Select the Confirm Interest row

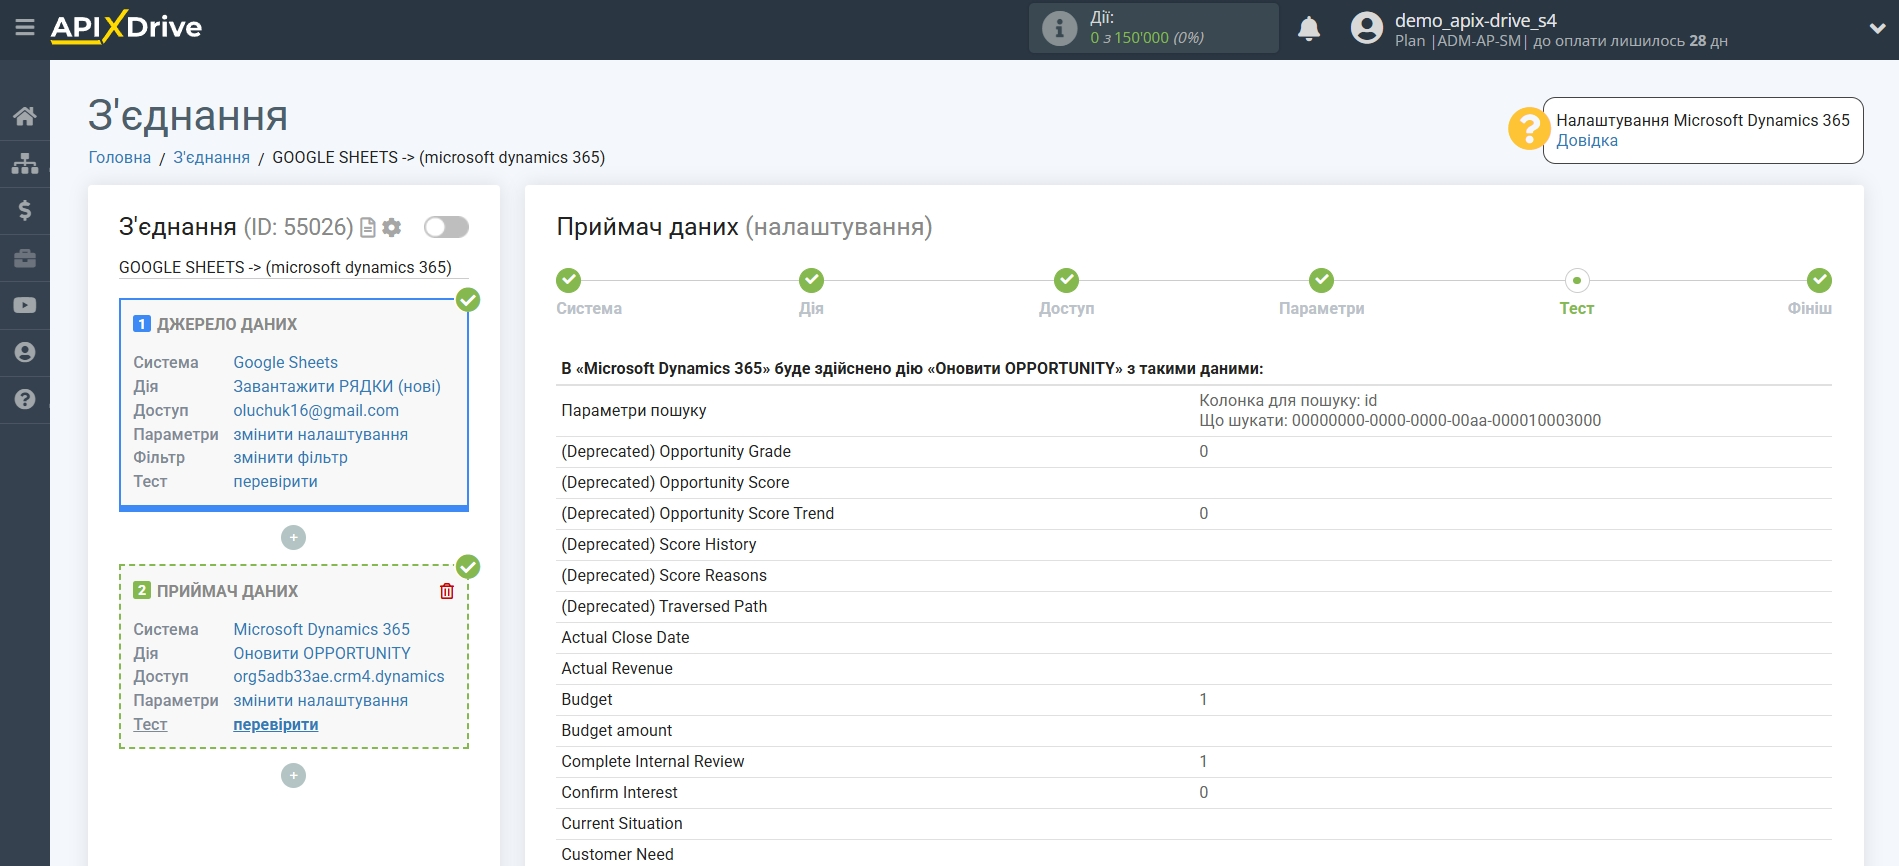coord(1194,792)
